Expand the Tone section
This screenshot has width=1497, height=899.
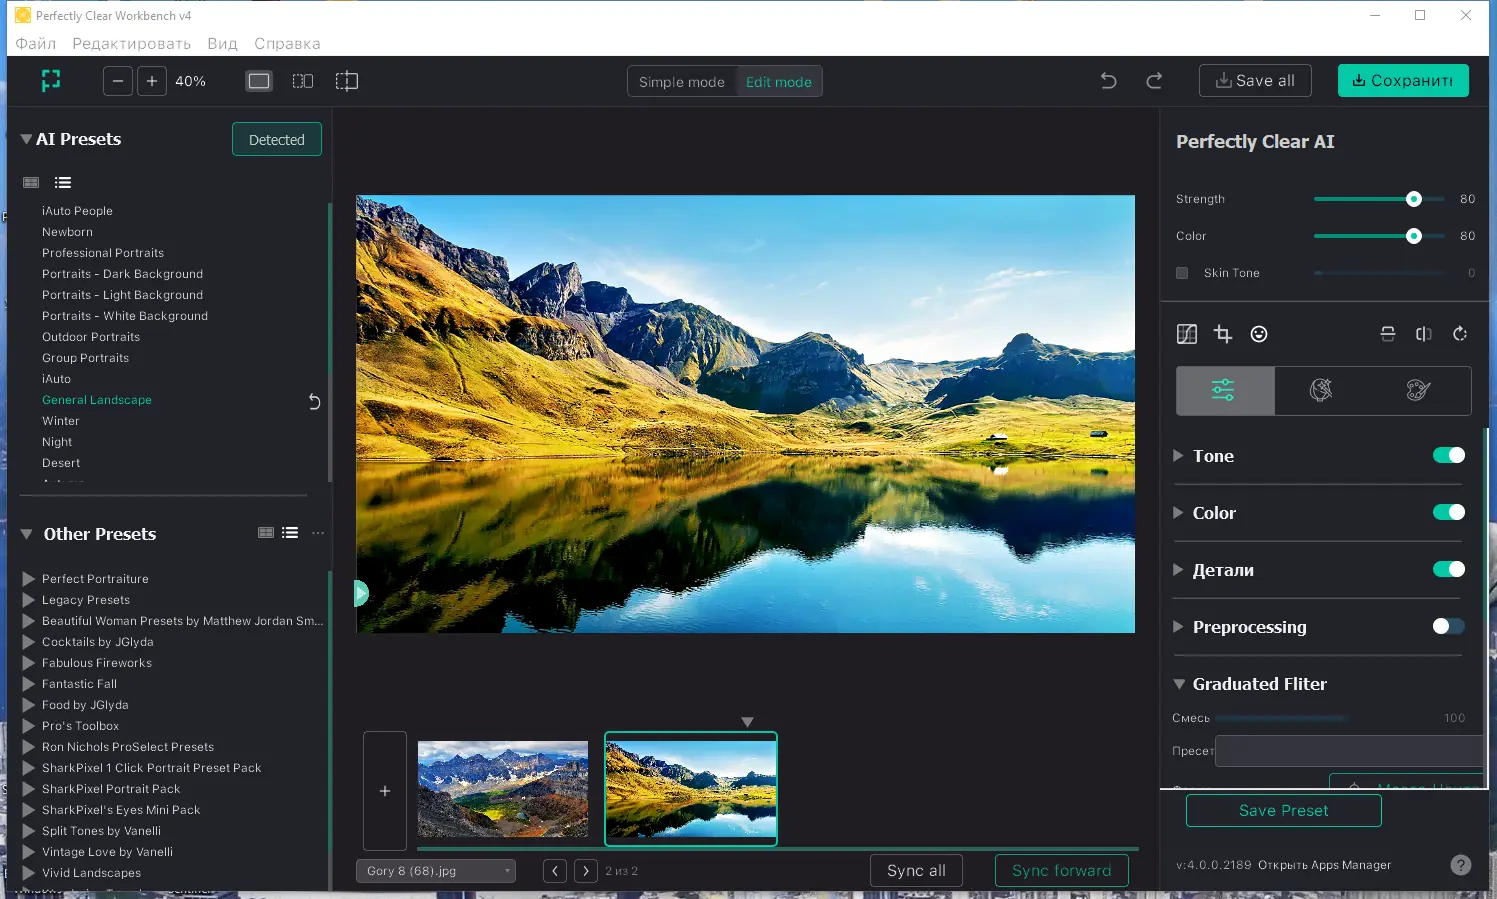[1178, 456]
